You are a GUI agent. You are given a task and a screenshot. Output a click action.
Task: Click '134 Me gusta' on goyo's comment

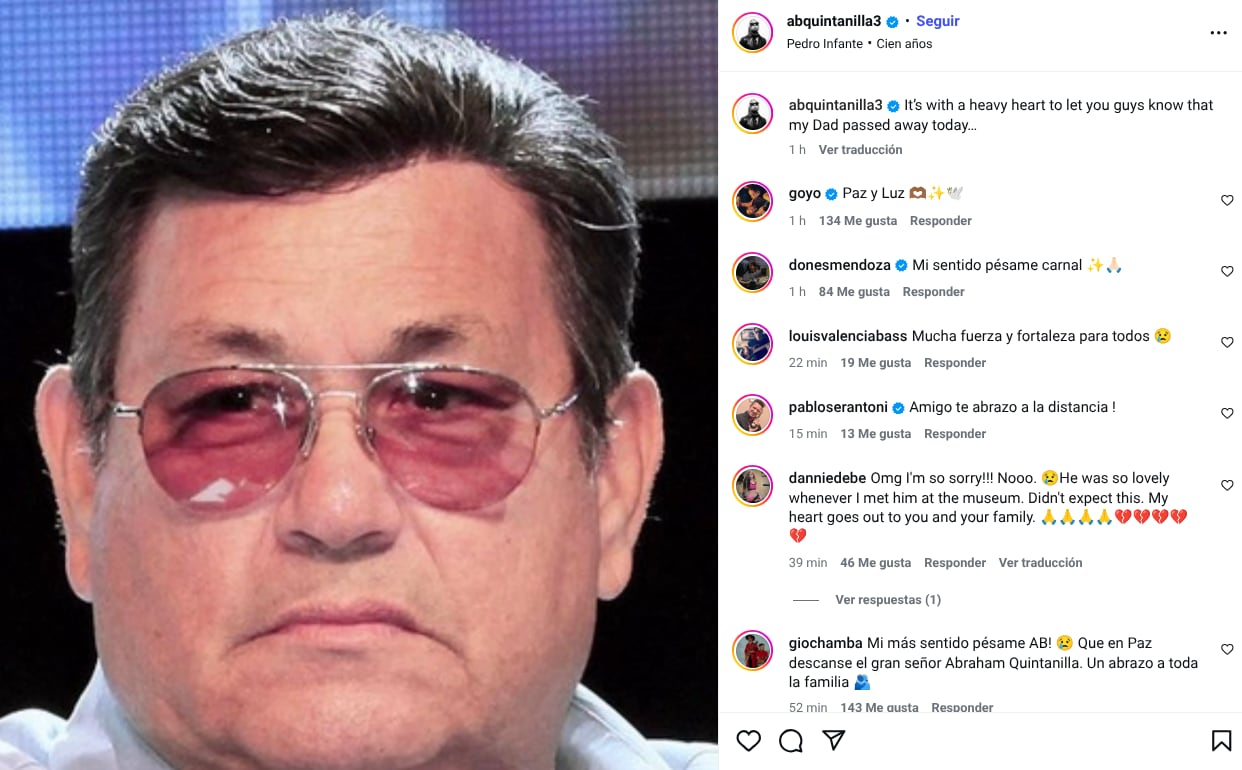[x=857, y=220]
